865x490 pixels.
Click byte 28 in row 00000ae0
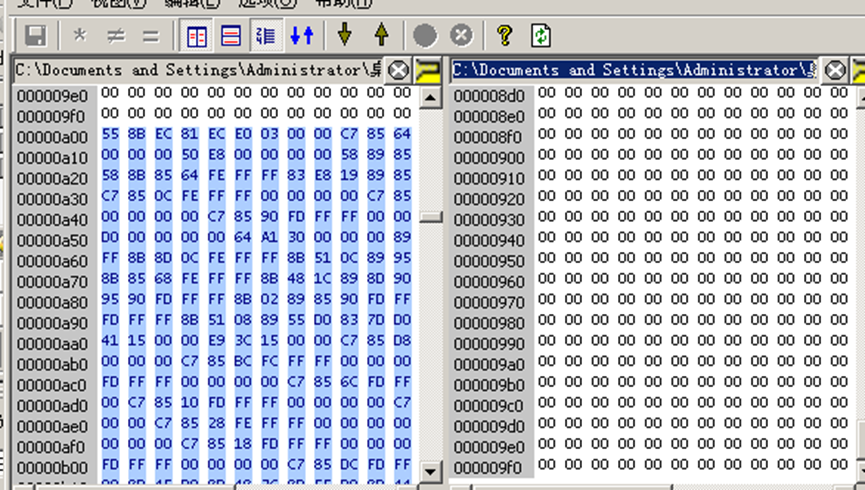[216, 423]
